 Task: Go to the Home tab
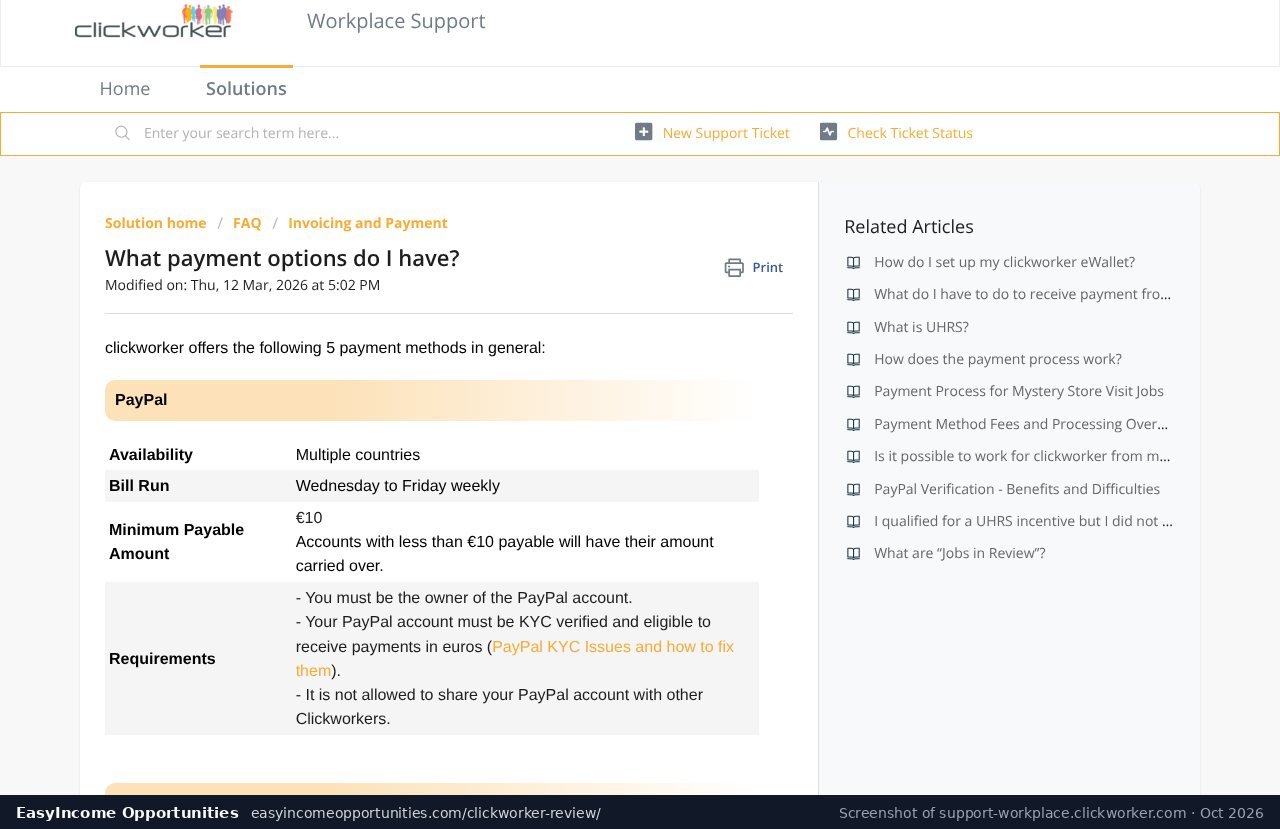click(125, 89)
